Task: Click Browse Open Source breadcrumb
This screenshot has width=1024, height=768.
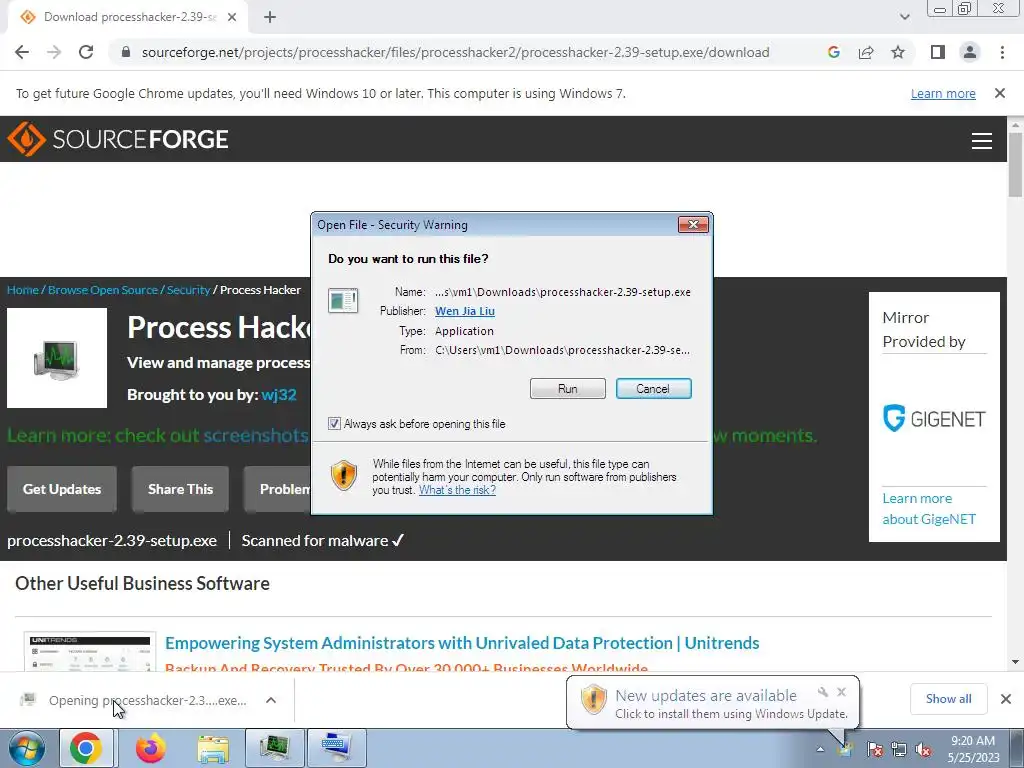Action: tap(103, 290)
